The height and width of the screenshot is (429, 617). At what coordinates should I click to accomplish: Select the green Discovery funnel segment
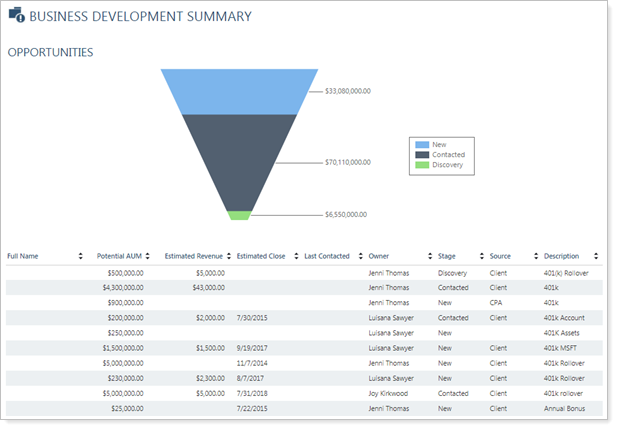click(x=239, y=215)
